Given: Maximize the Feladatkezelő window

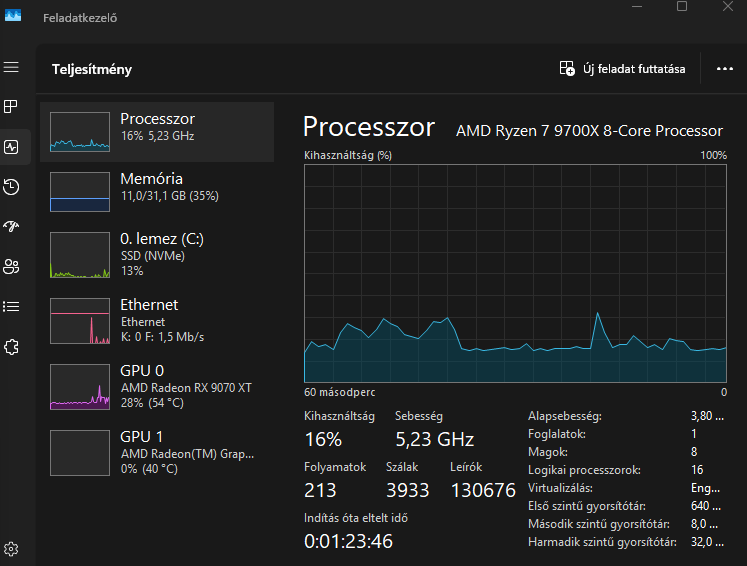Looking at the screenshot, I should coord(682,6).
